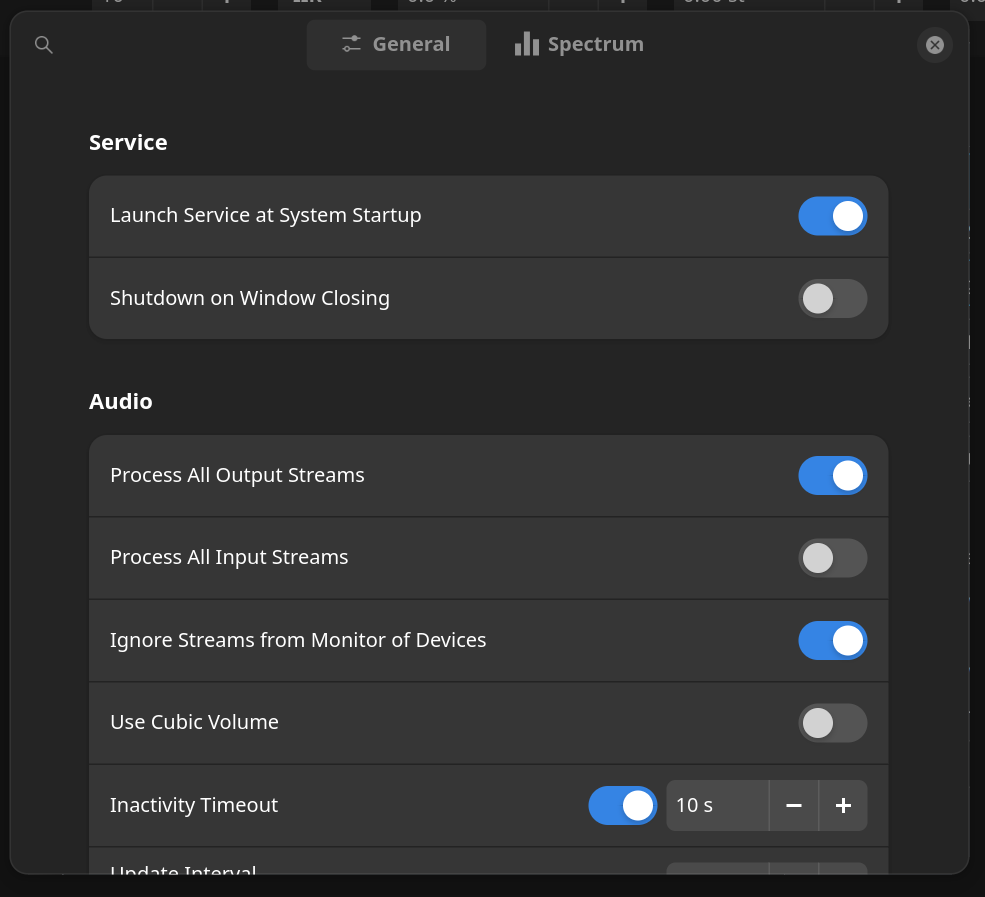This screenshot has height=897, width=985.
Task: Click the sliders icon beside General
Action: coord(350,44)
